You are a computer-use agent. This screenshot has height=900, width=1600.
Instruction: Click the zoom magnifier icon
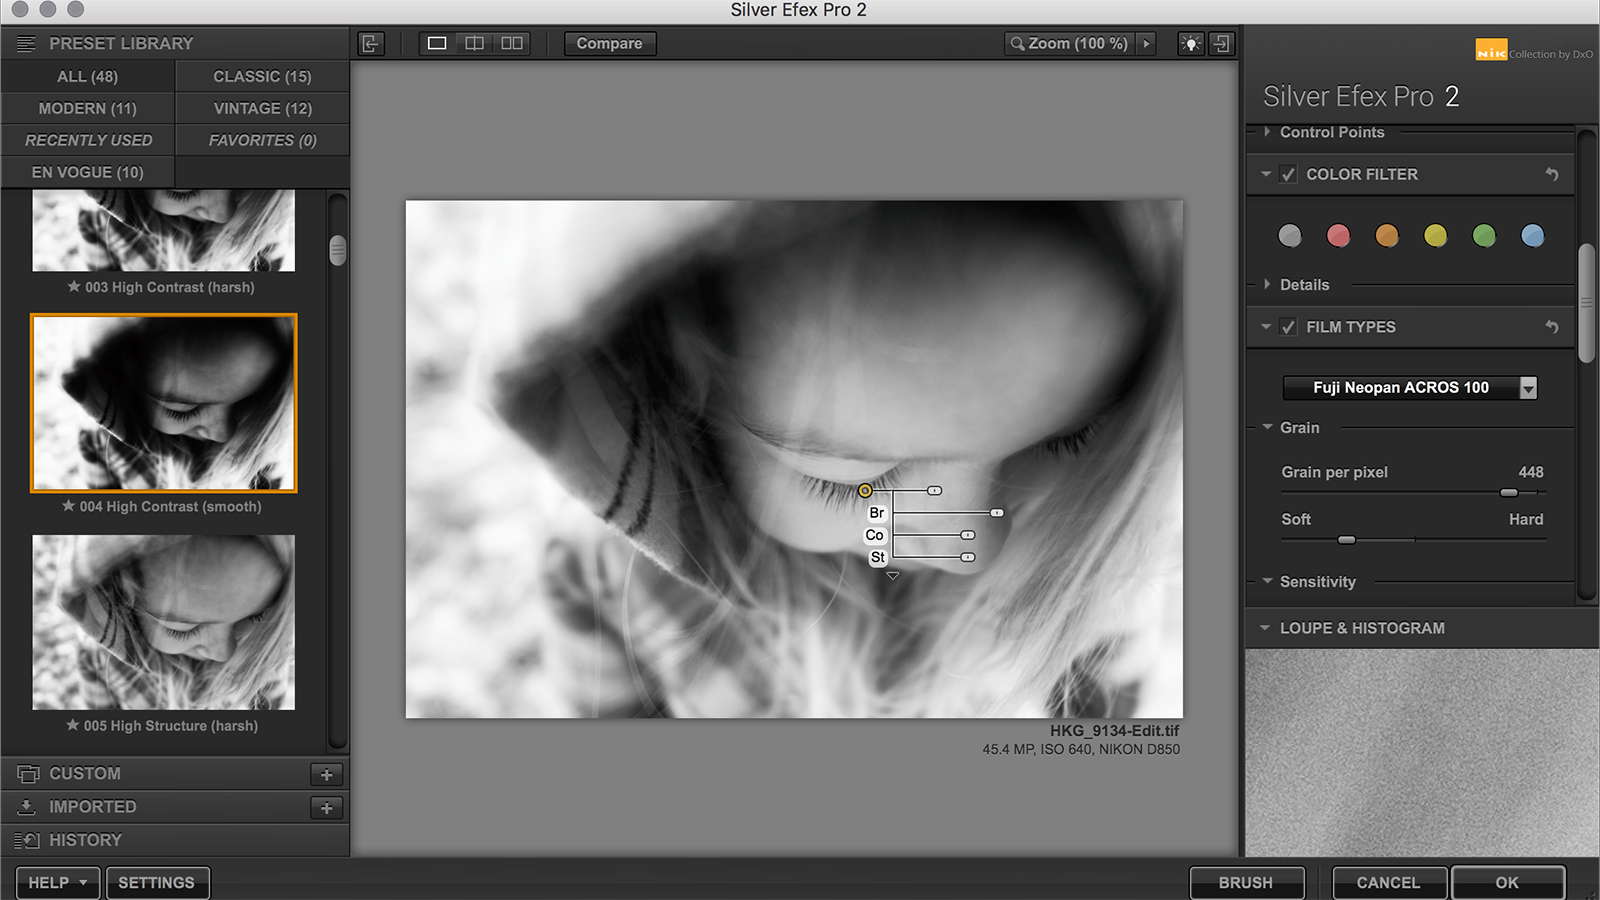[1017, 44]
